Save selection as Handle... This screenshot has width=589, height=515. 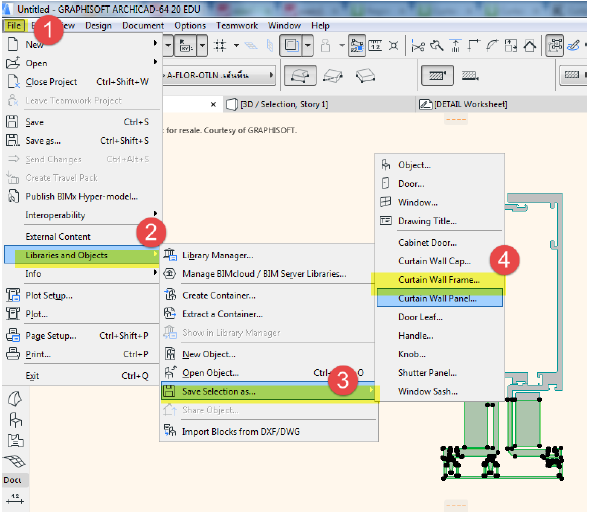[440, 335]
